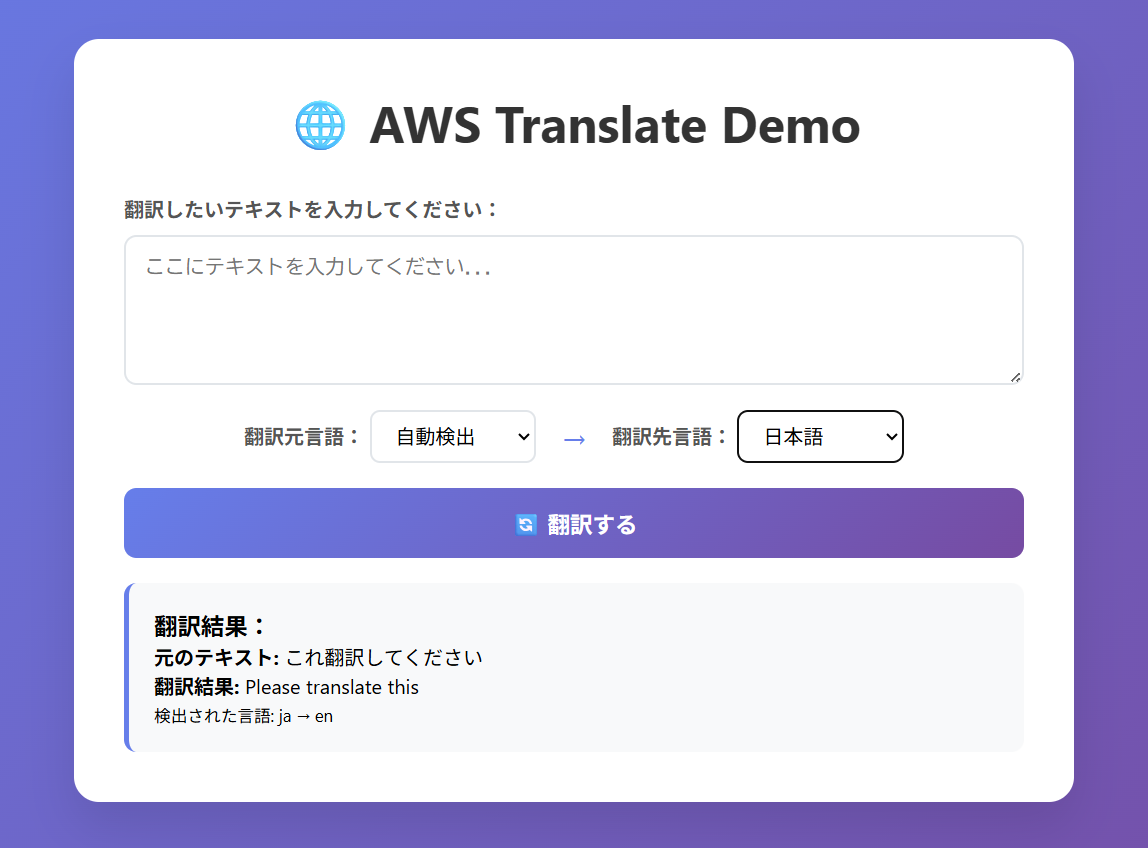Click the globe icon beside AWS Translate Demo

tap(320, 125)
